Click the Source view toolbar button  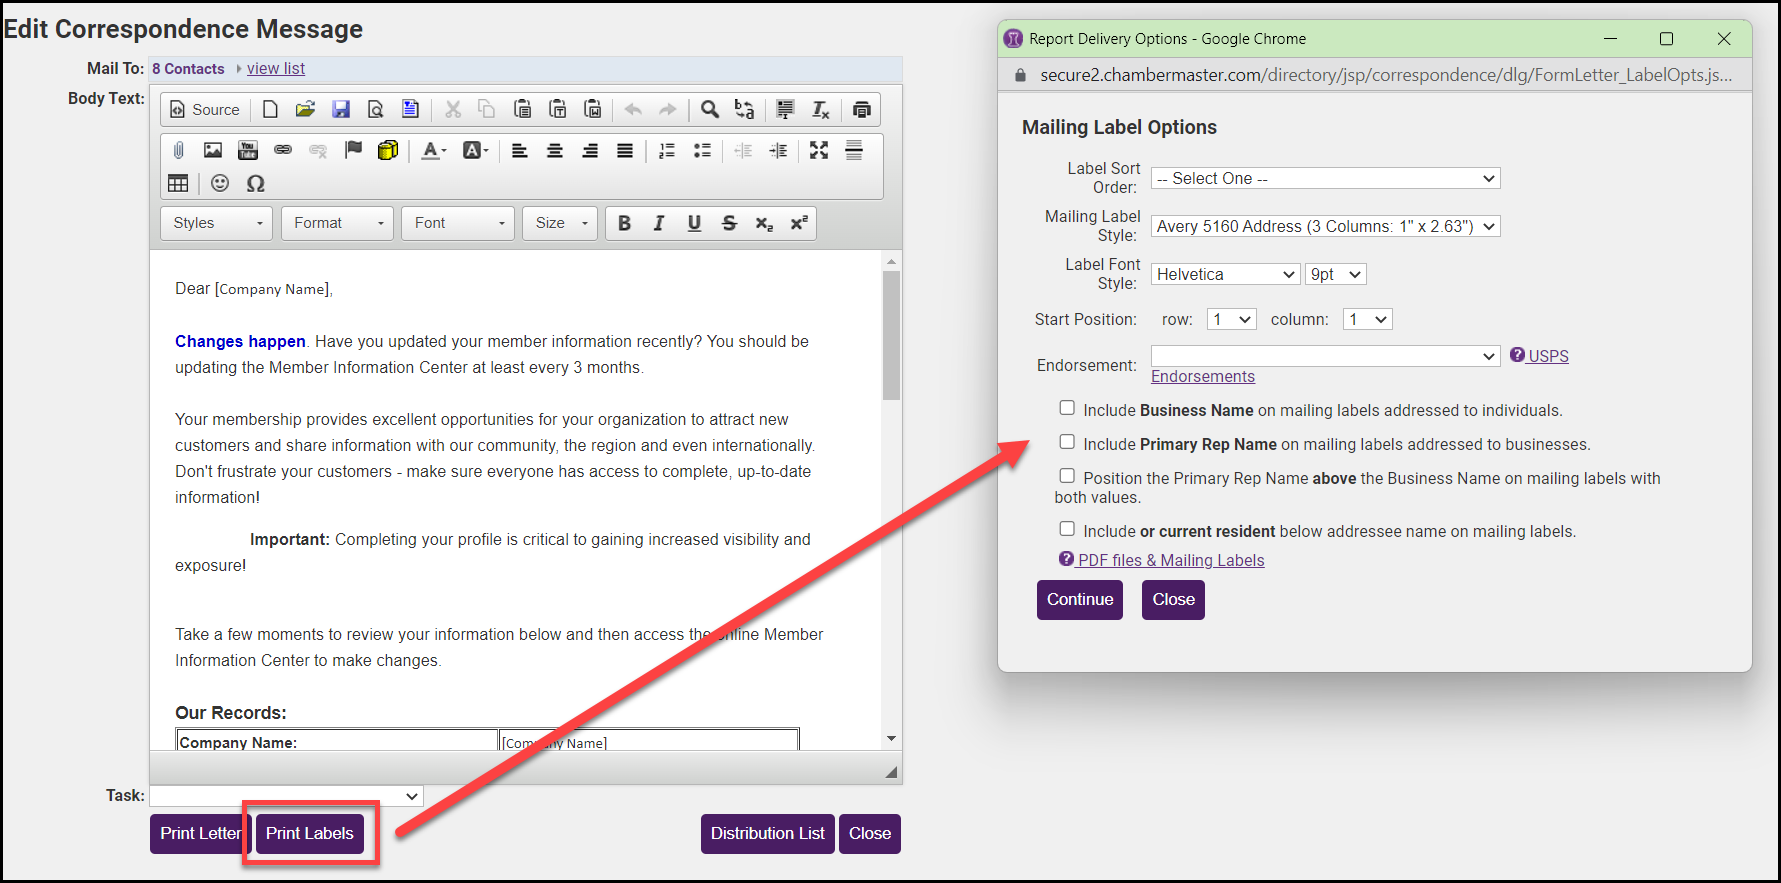pyautogui.click(x=205, y=110)
